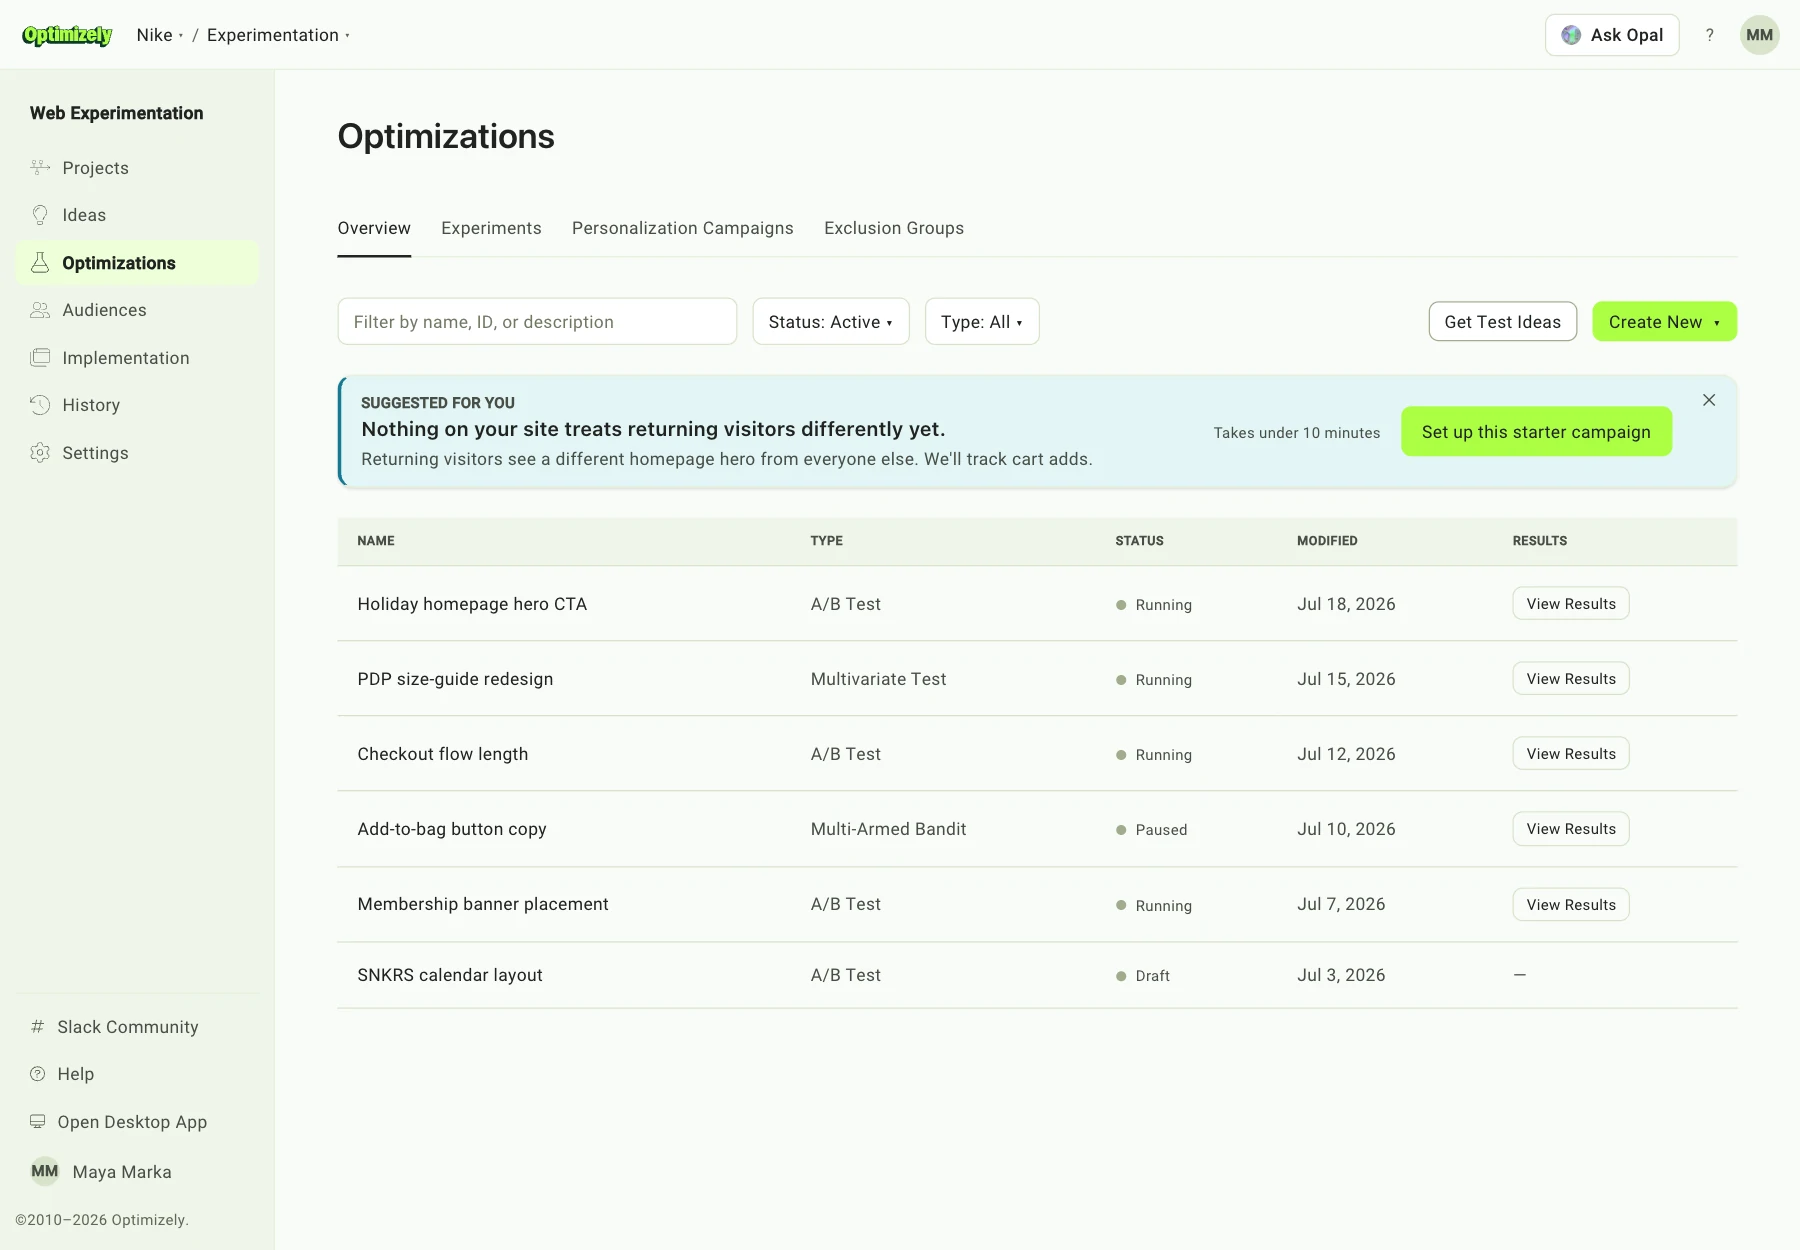Click the Implementation window icon

[x=40, y=358]
